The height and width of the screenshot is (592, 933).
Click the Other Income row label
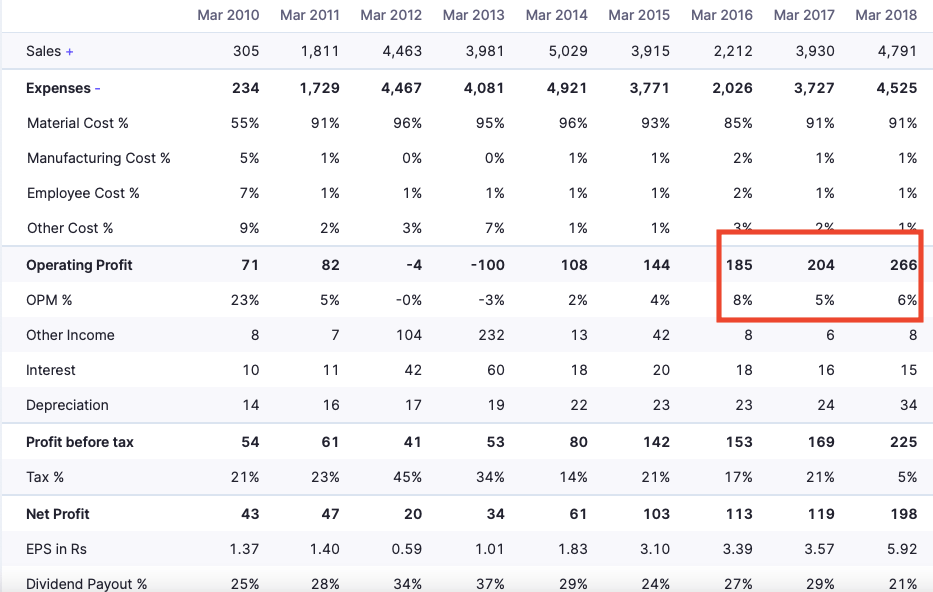tap(70, 335)
